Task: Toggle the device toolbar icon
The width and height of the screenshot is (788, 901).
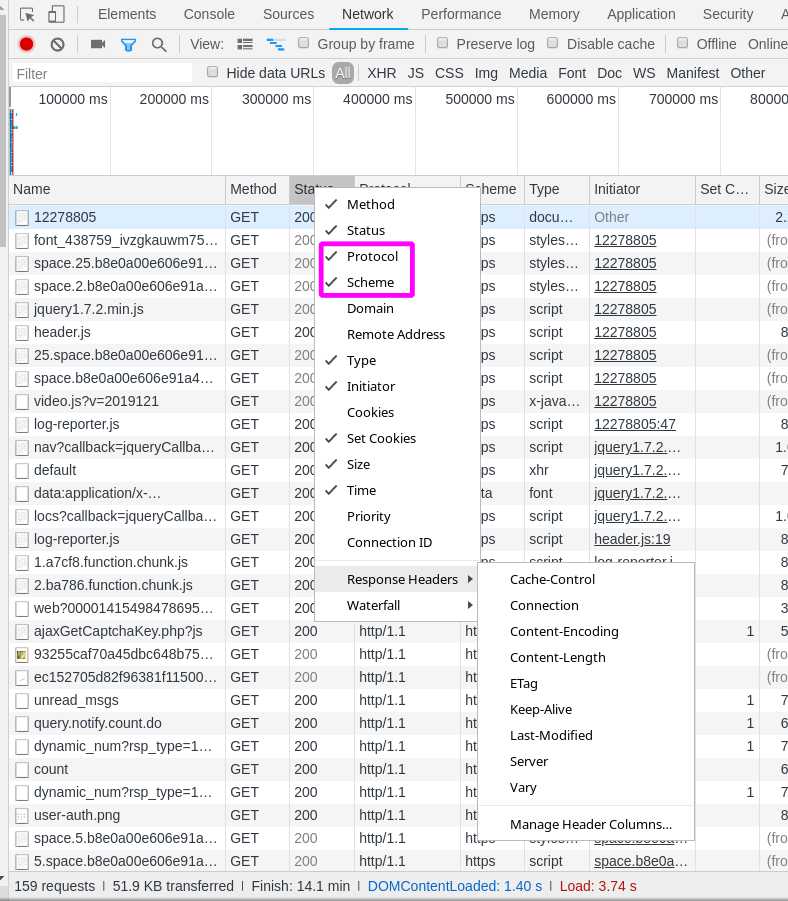Action: [x=56, y=14]
